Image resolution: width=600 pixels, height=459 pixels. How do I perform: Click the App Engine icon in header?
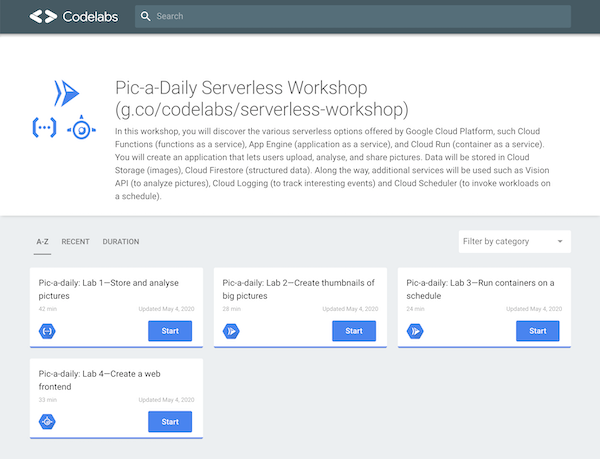tap(82, 129)
